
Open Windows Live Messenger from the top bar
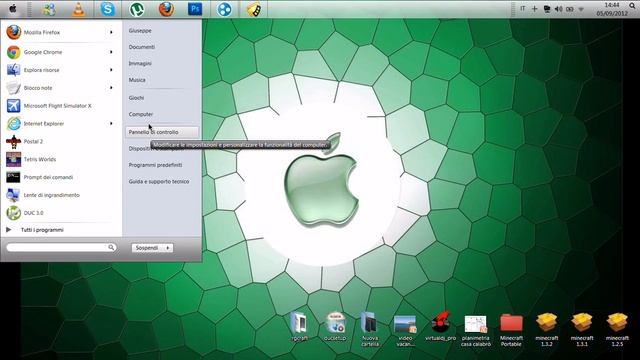(x=49, y=9)
